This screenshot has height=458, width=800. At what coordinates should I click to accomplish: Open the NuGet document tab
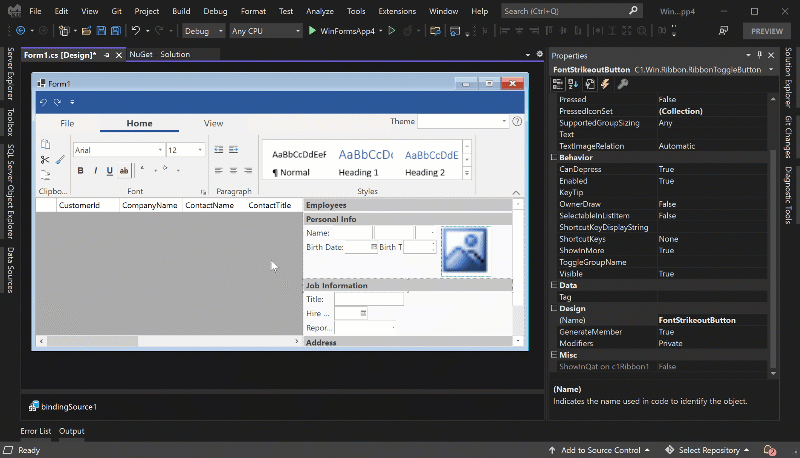tap(141, 54)
